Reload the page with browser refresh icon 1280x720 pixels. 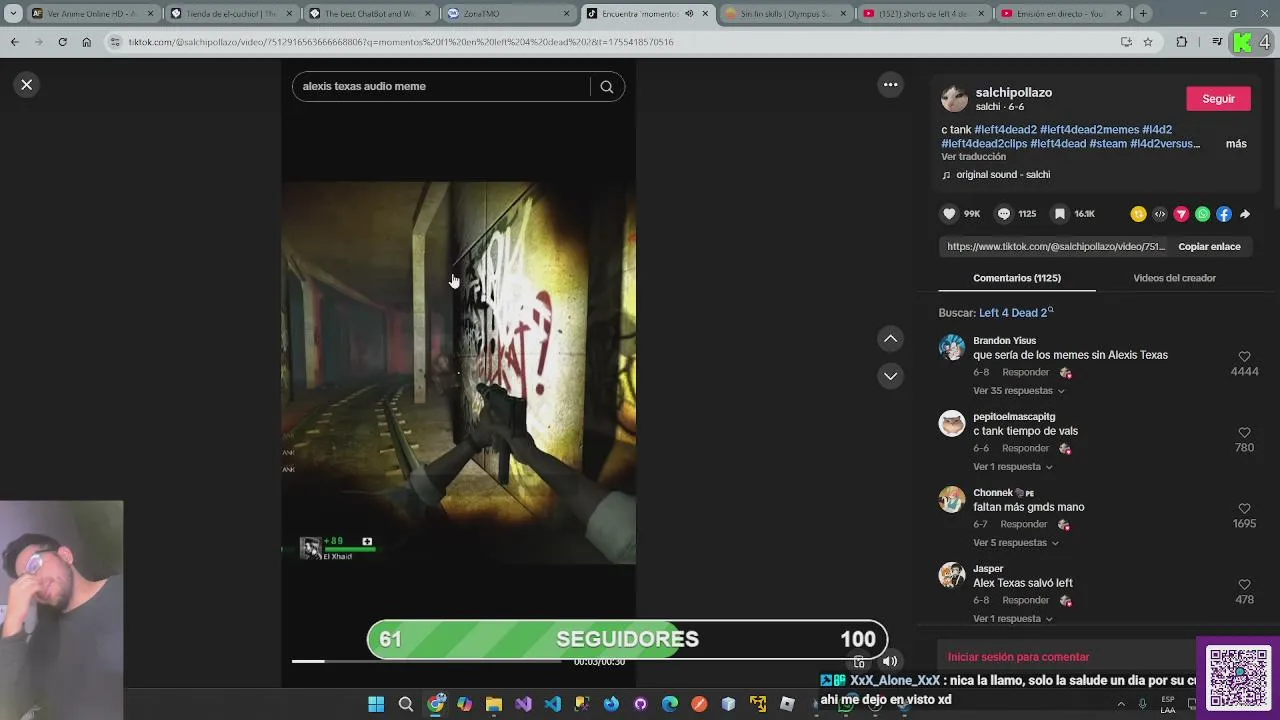tap(62, 42)
